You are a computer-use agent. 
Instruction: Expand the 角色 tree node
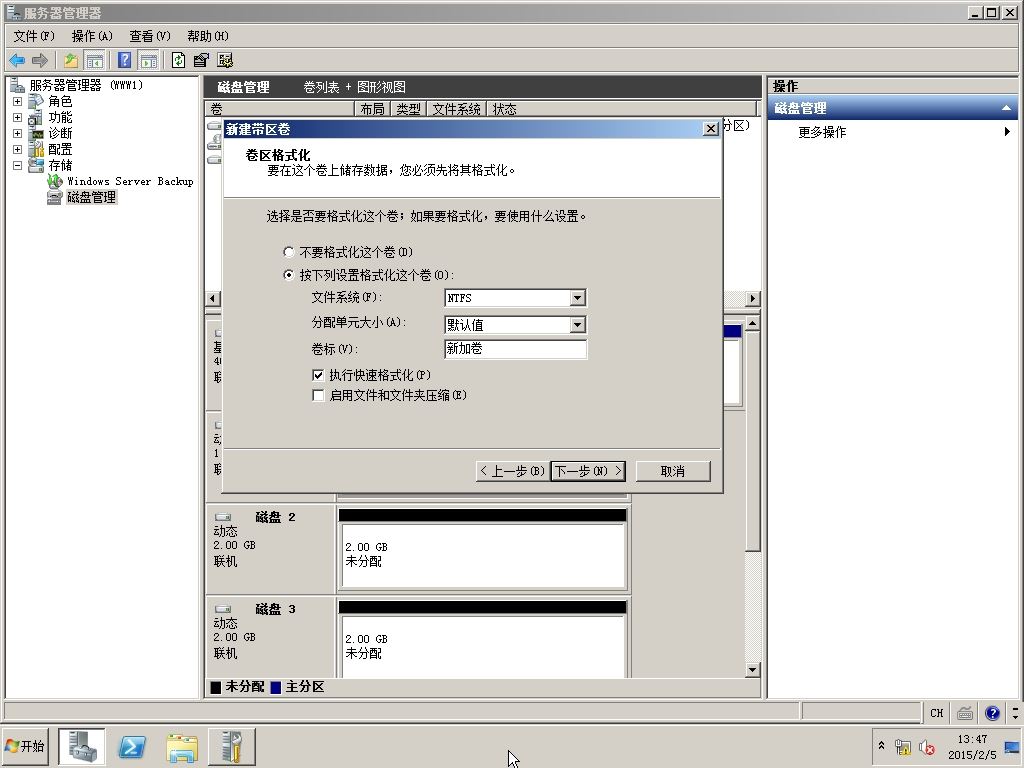[18, 102]
